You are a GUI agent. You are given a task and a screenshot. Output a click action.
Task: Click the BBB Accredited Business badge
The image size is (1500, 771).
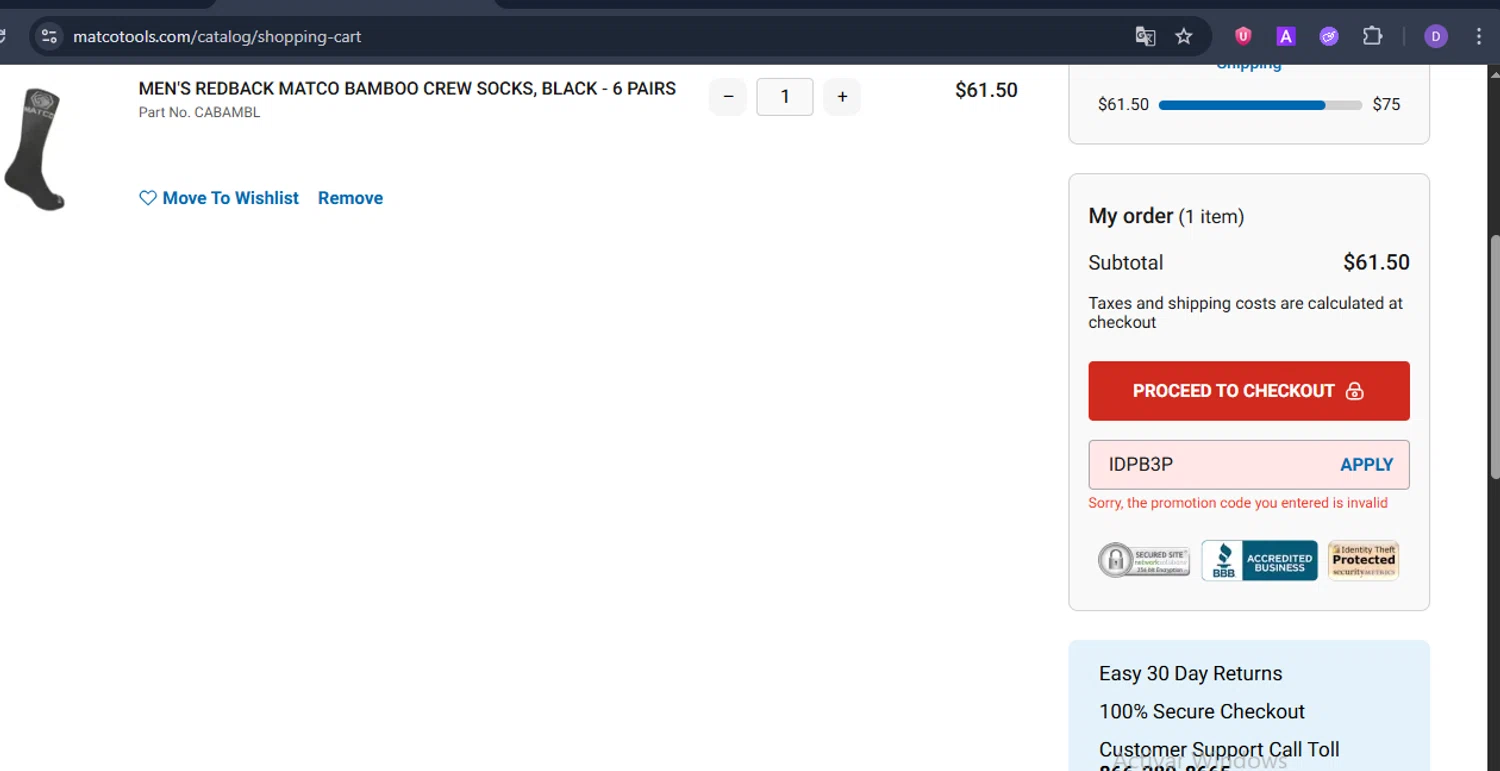click(1259, 561)
